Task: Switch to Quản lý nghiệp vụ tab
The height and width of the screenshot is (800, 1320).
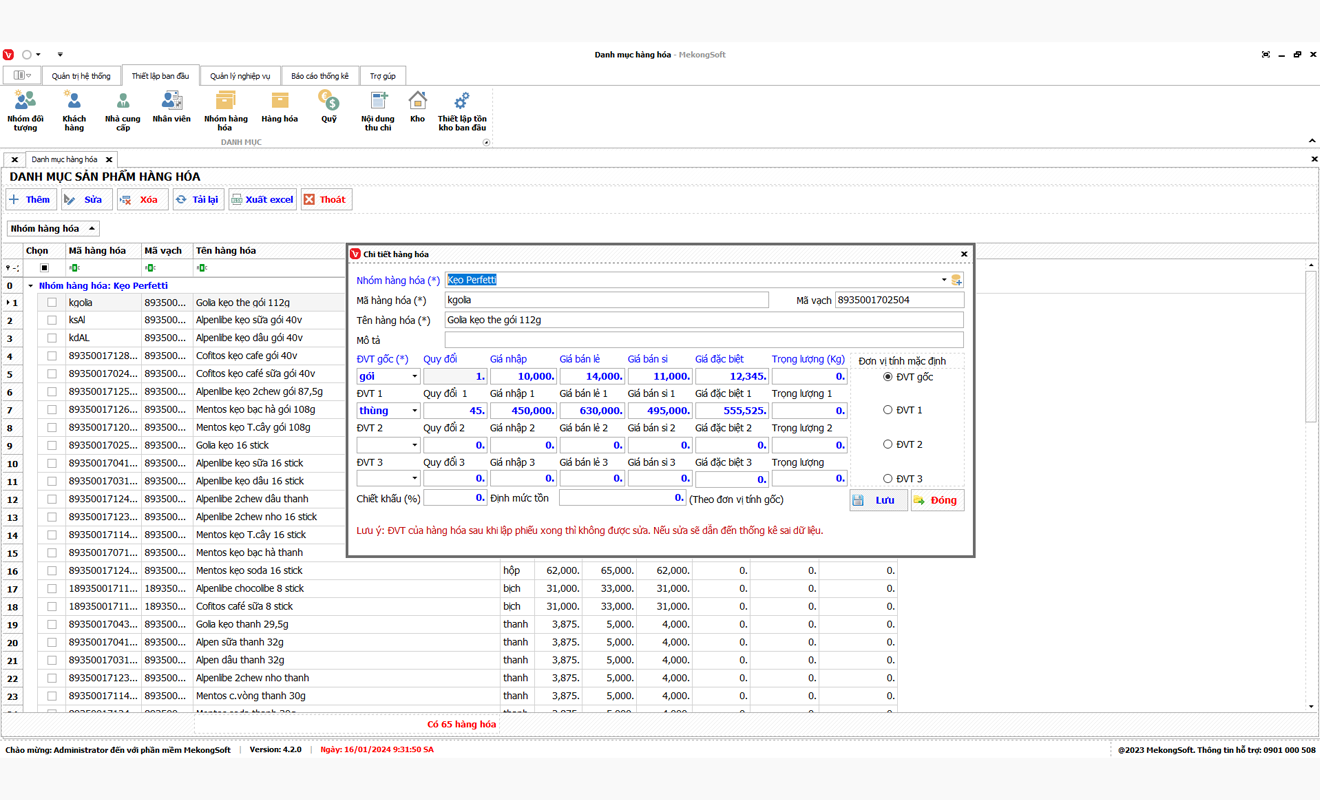Action: (240, 76)
